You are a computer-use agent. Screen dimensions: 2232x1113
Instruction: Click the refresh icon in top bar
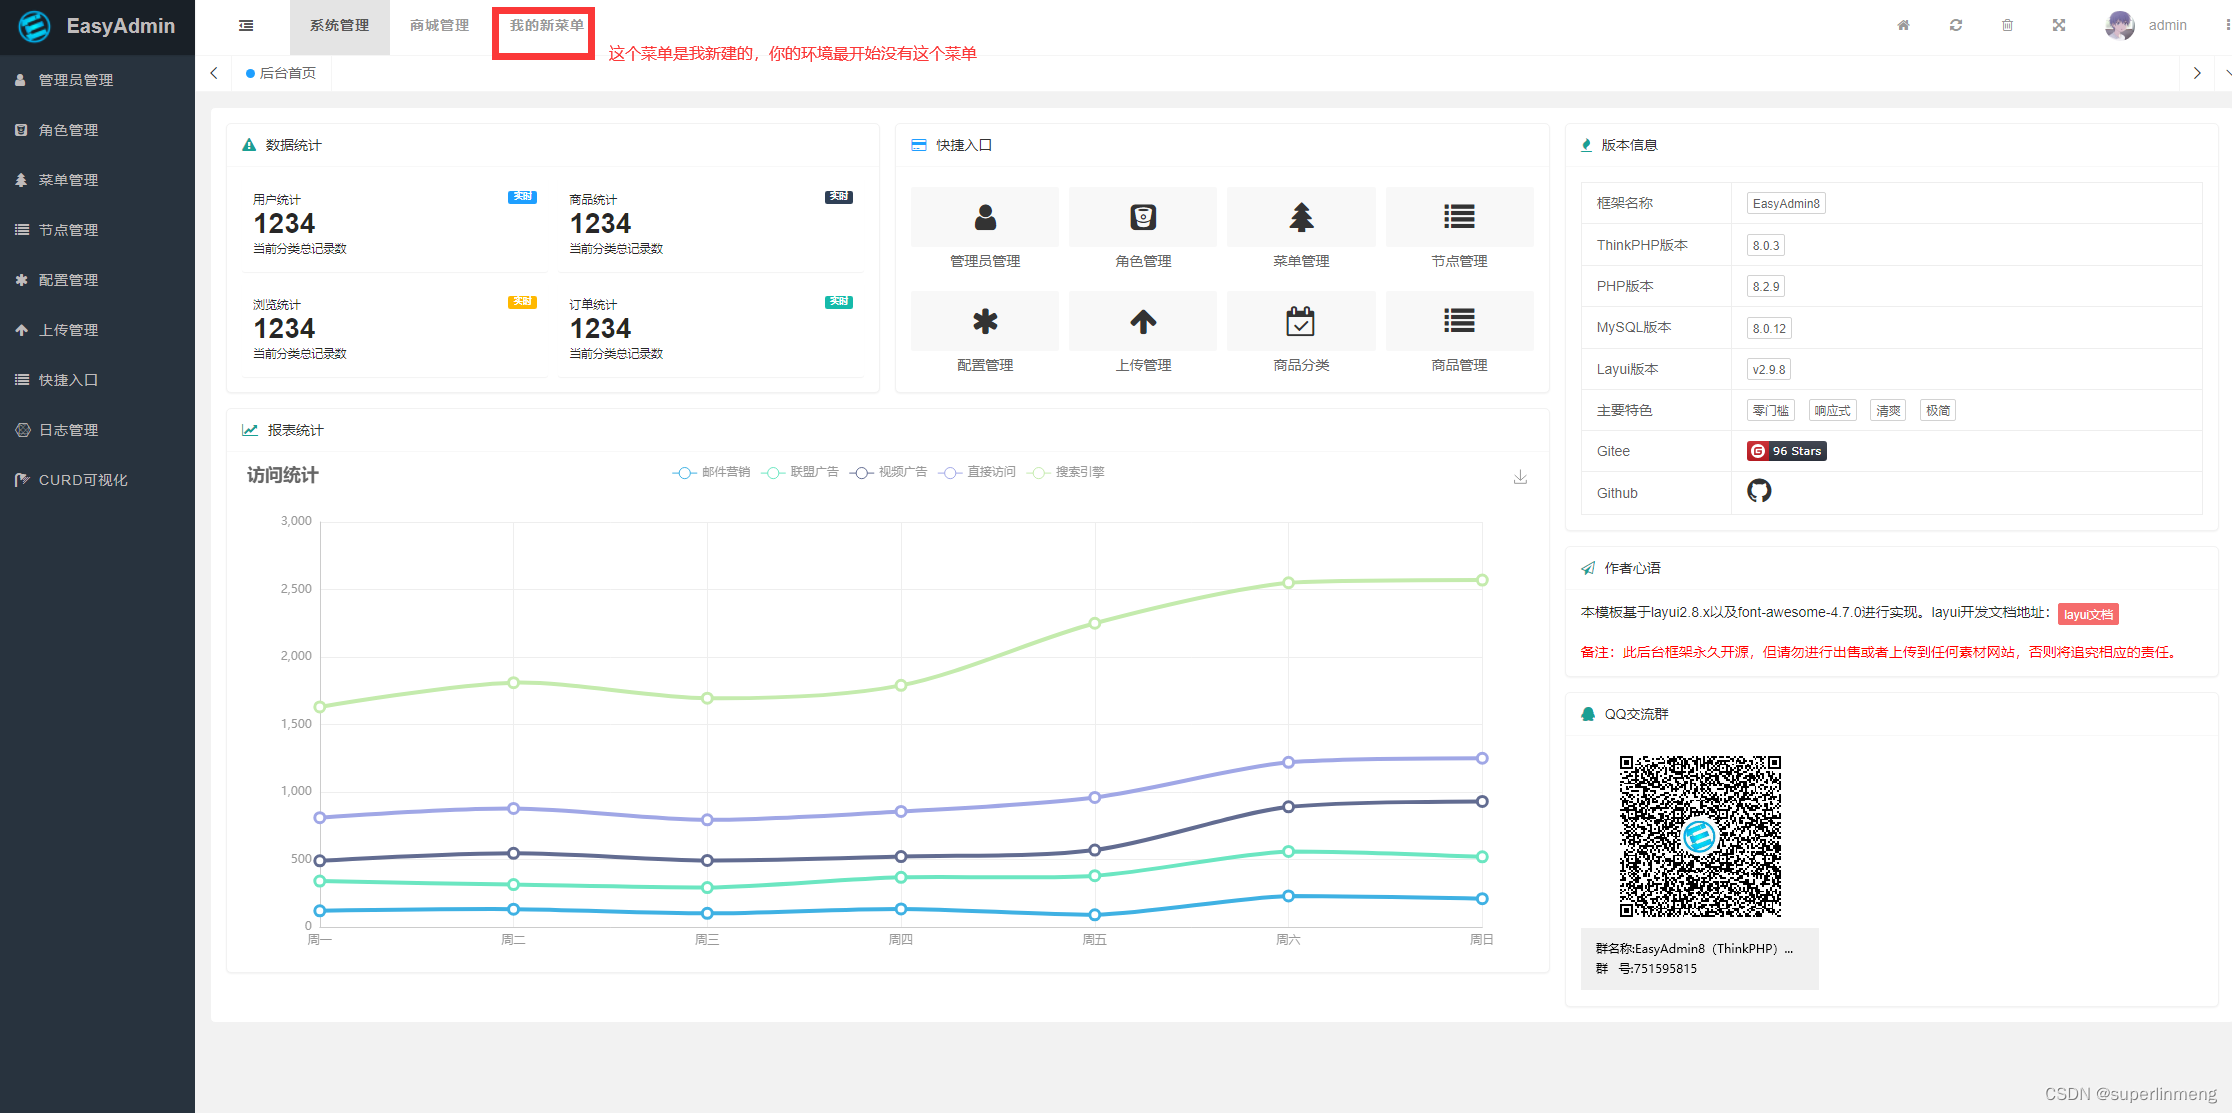point(1955,26)
